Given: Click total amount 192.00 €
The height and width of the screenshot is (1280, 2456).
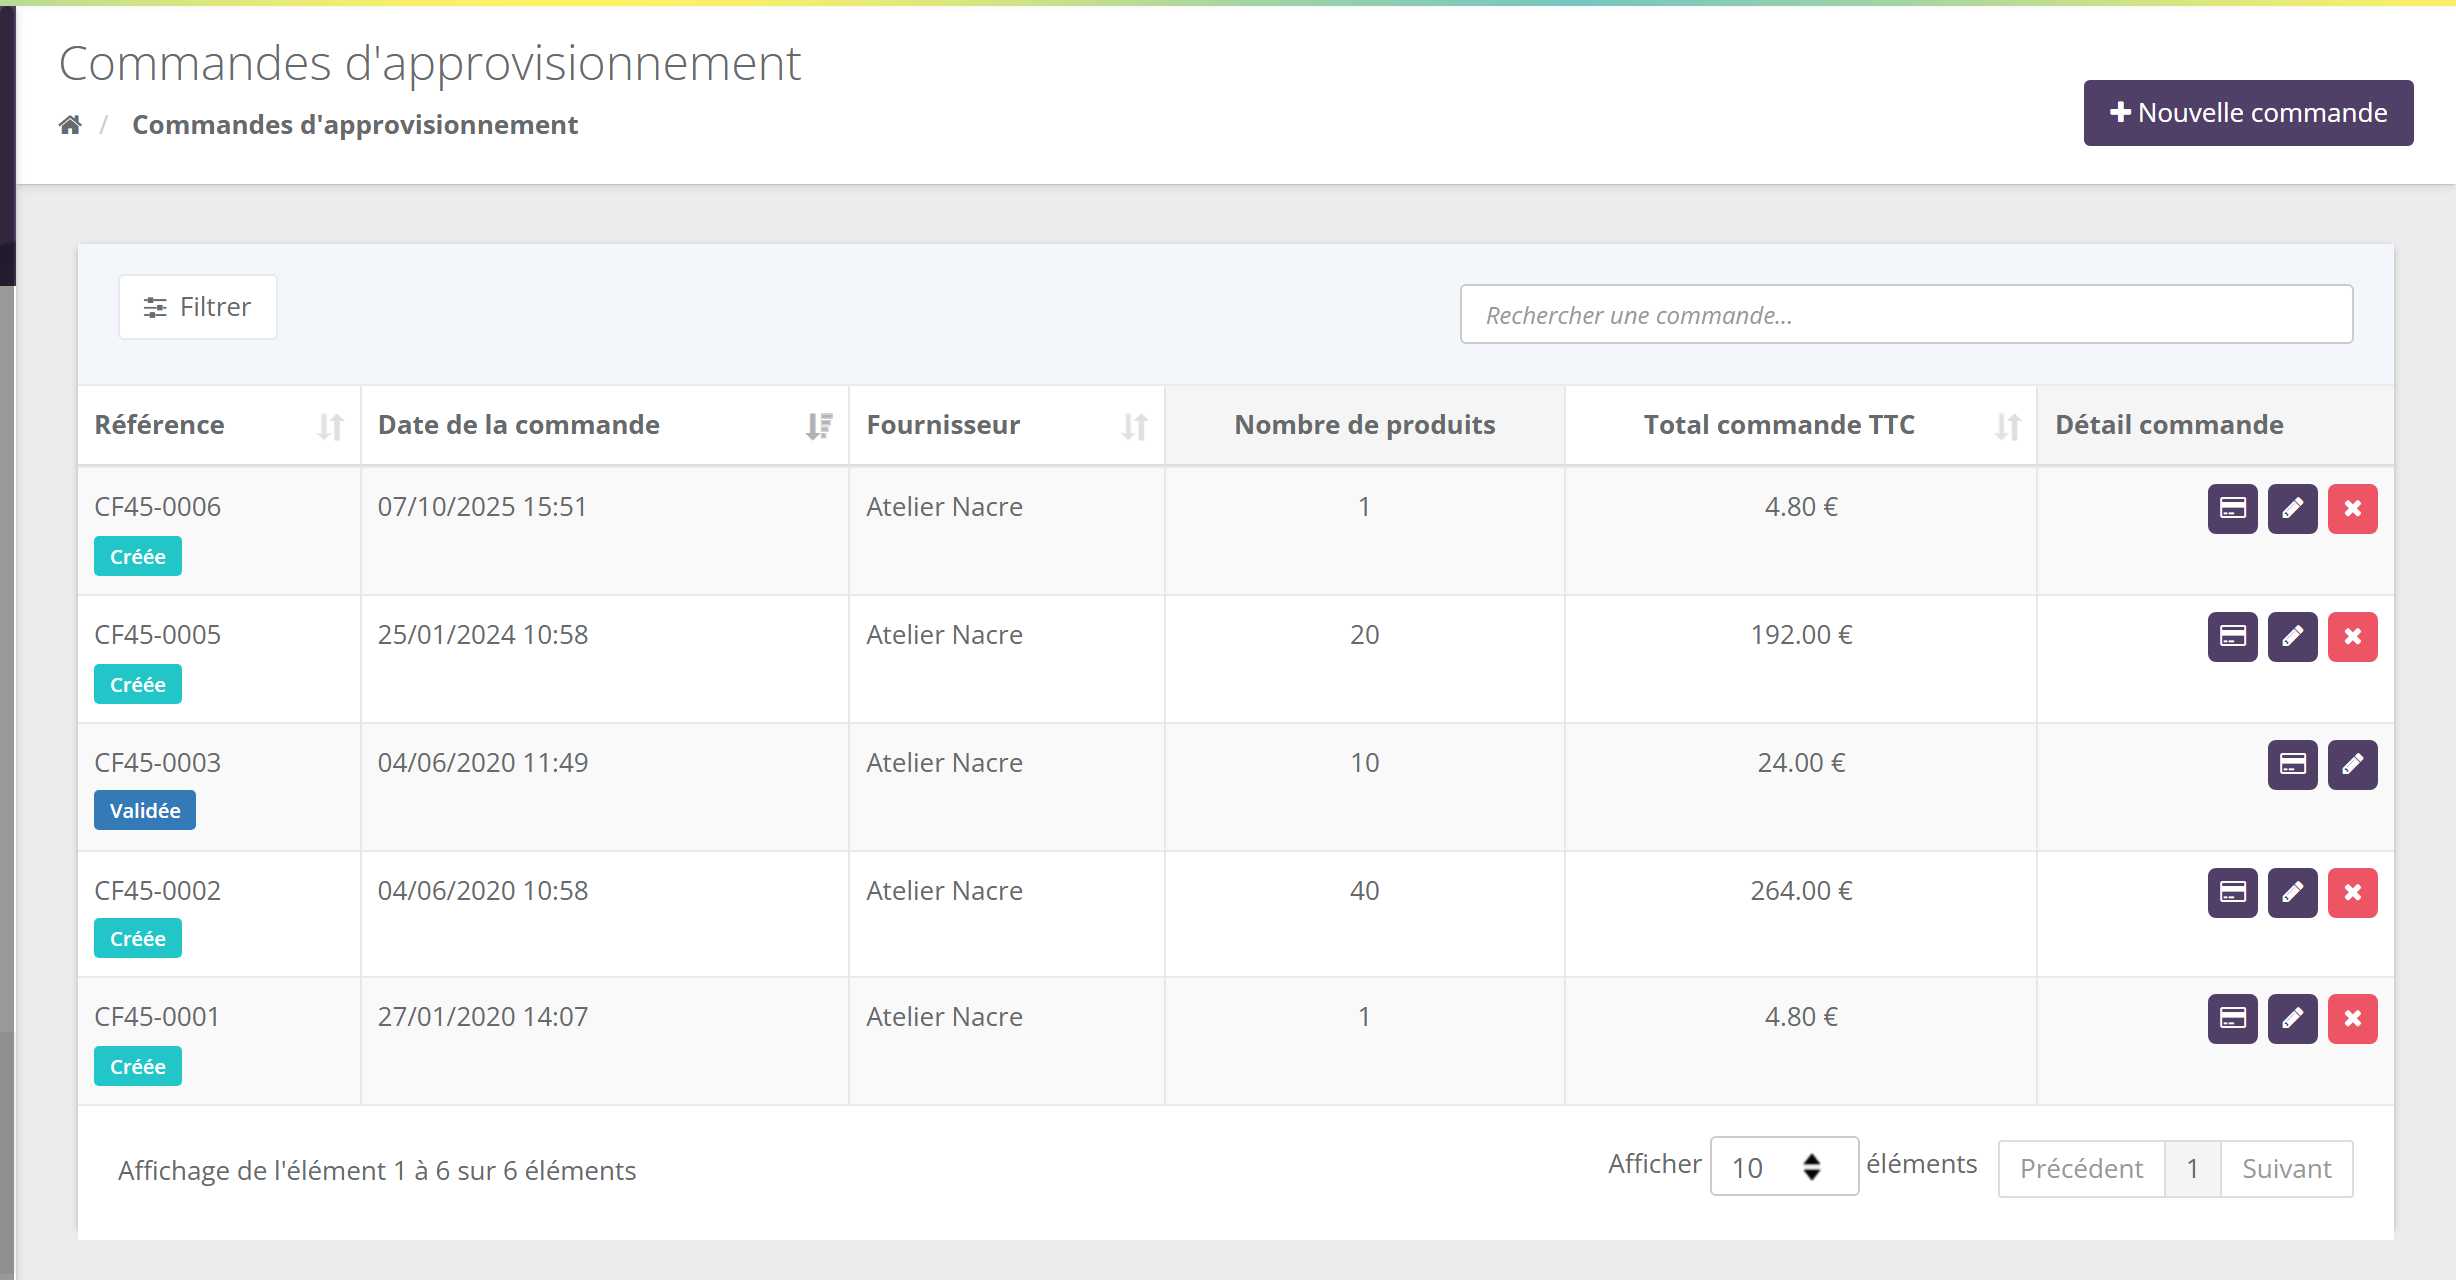Looking at the screenshot, I should point(1801,635).
